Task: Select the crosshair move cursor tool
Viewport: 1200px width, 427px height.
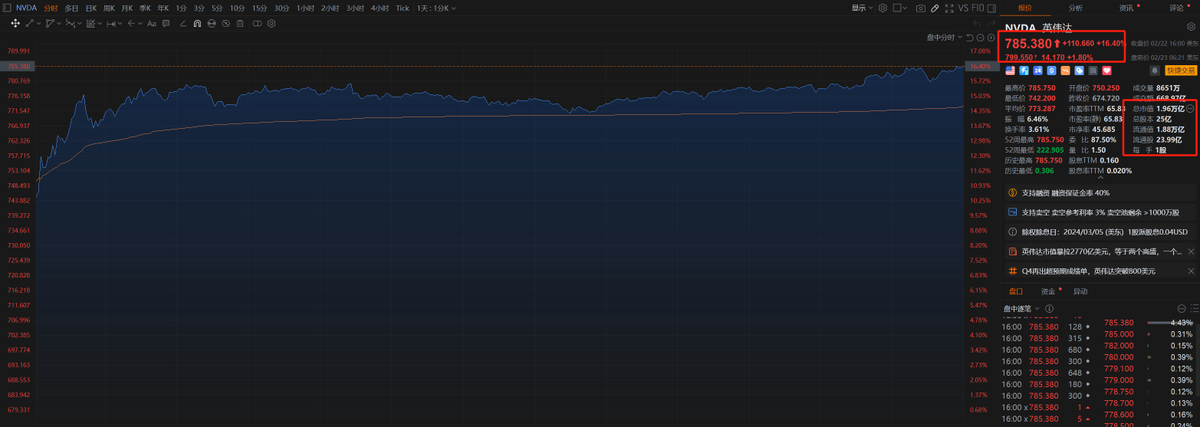Action: (x=15, y=23)
